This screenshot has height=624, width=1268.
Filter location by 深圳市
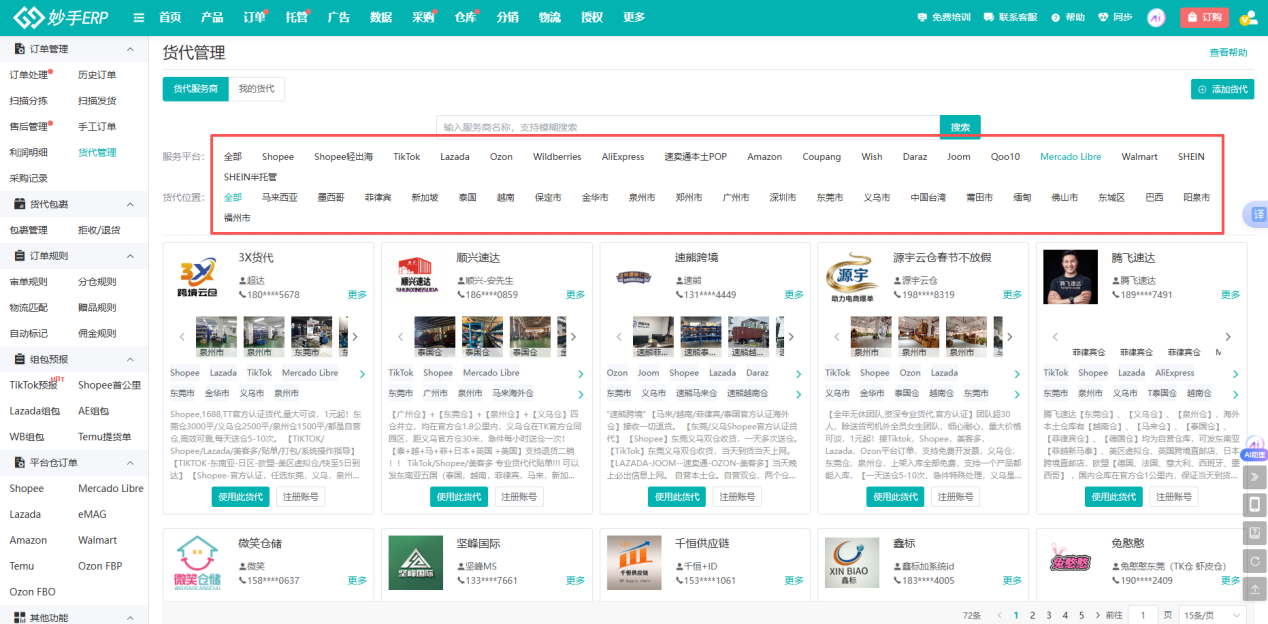pyautogui.click(x=783, y=197)
